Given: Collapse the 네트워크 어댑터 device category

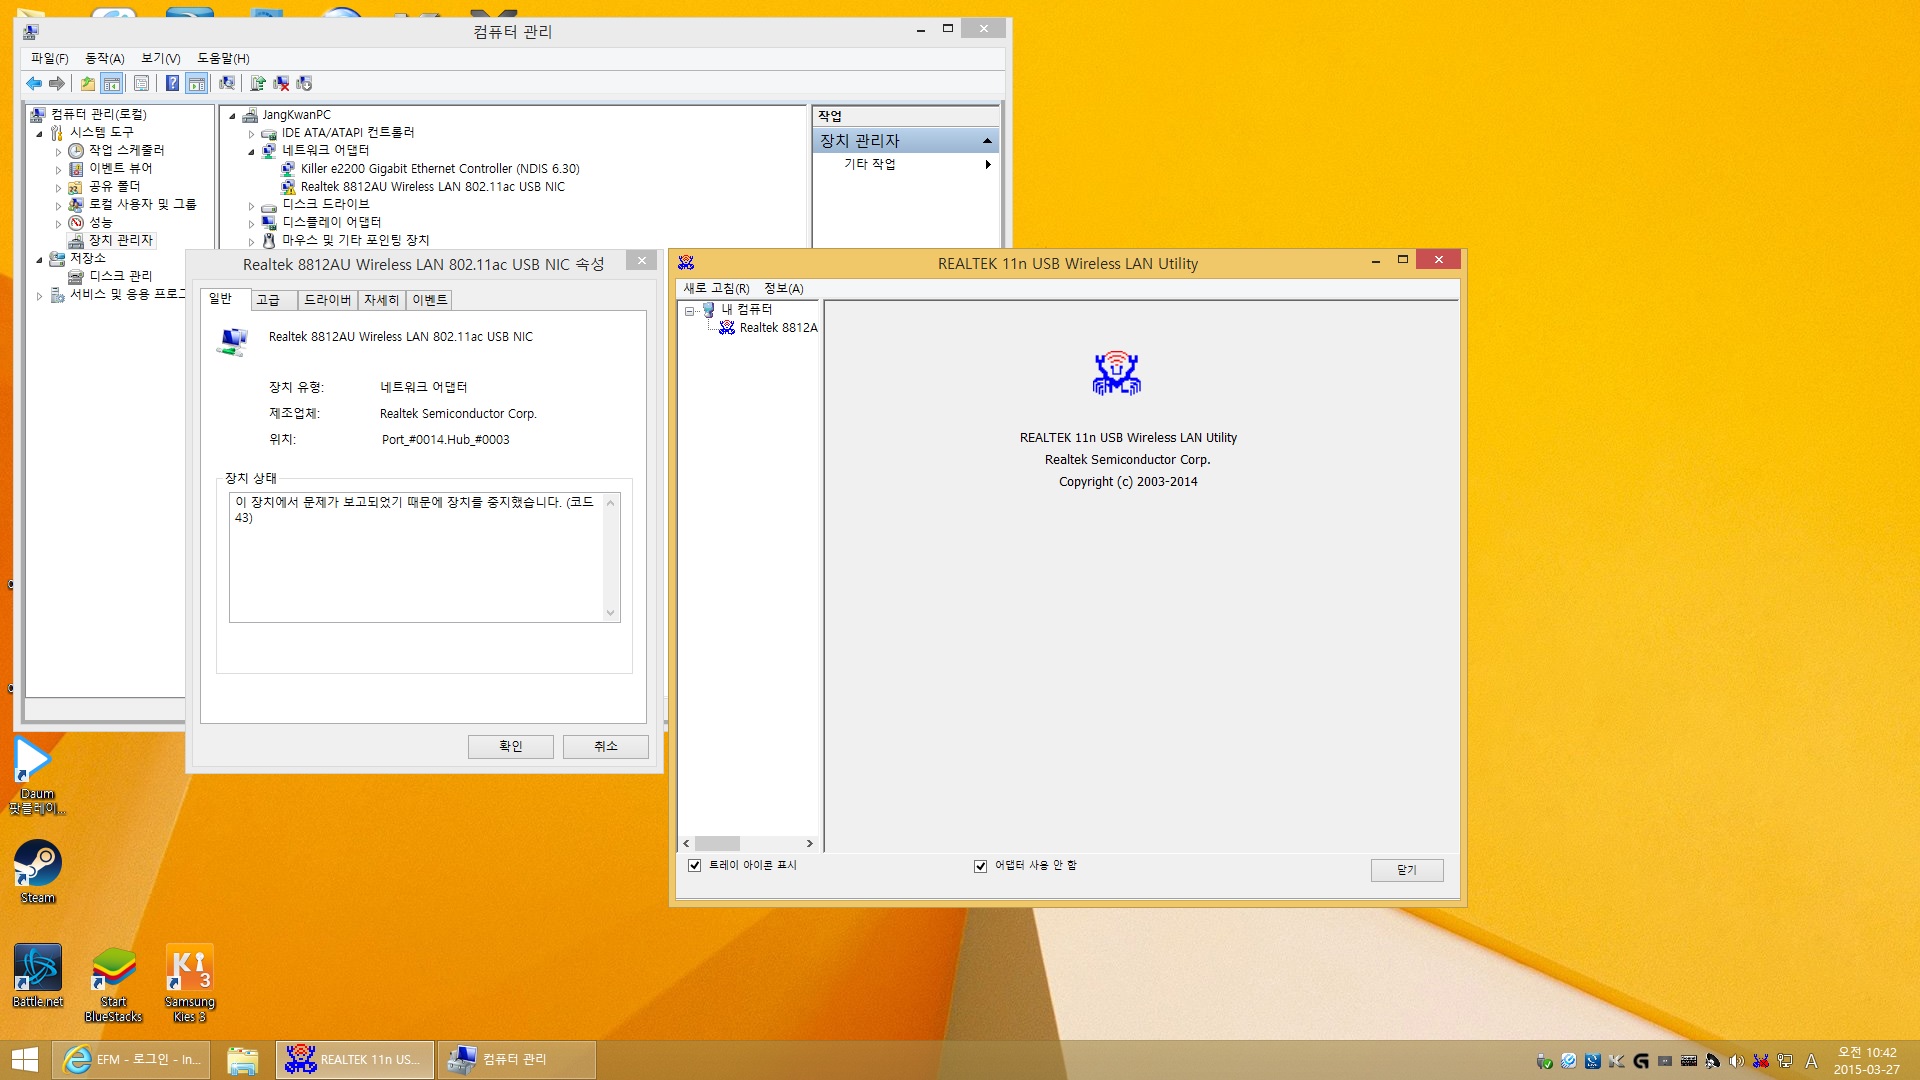Looking at the screenshot, I should (251, 151).
